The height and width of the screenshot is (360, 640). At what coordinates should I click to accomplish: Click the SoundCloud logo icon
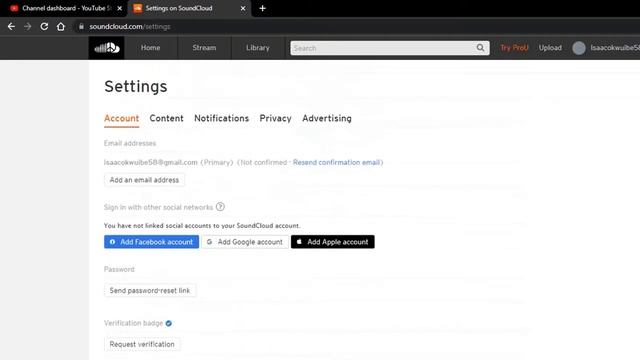tap(107, 48)
